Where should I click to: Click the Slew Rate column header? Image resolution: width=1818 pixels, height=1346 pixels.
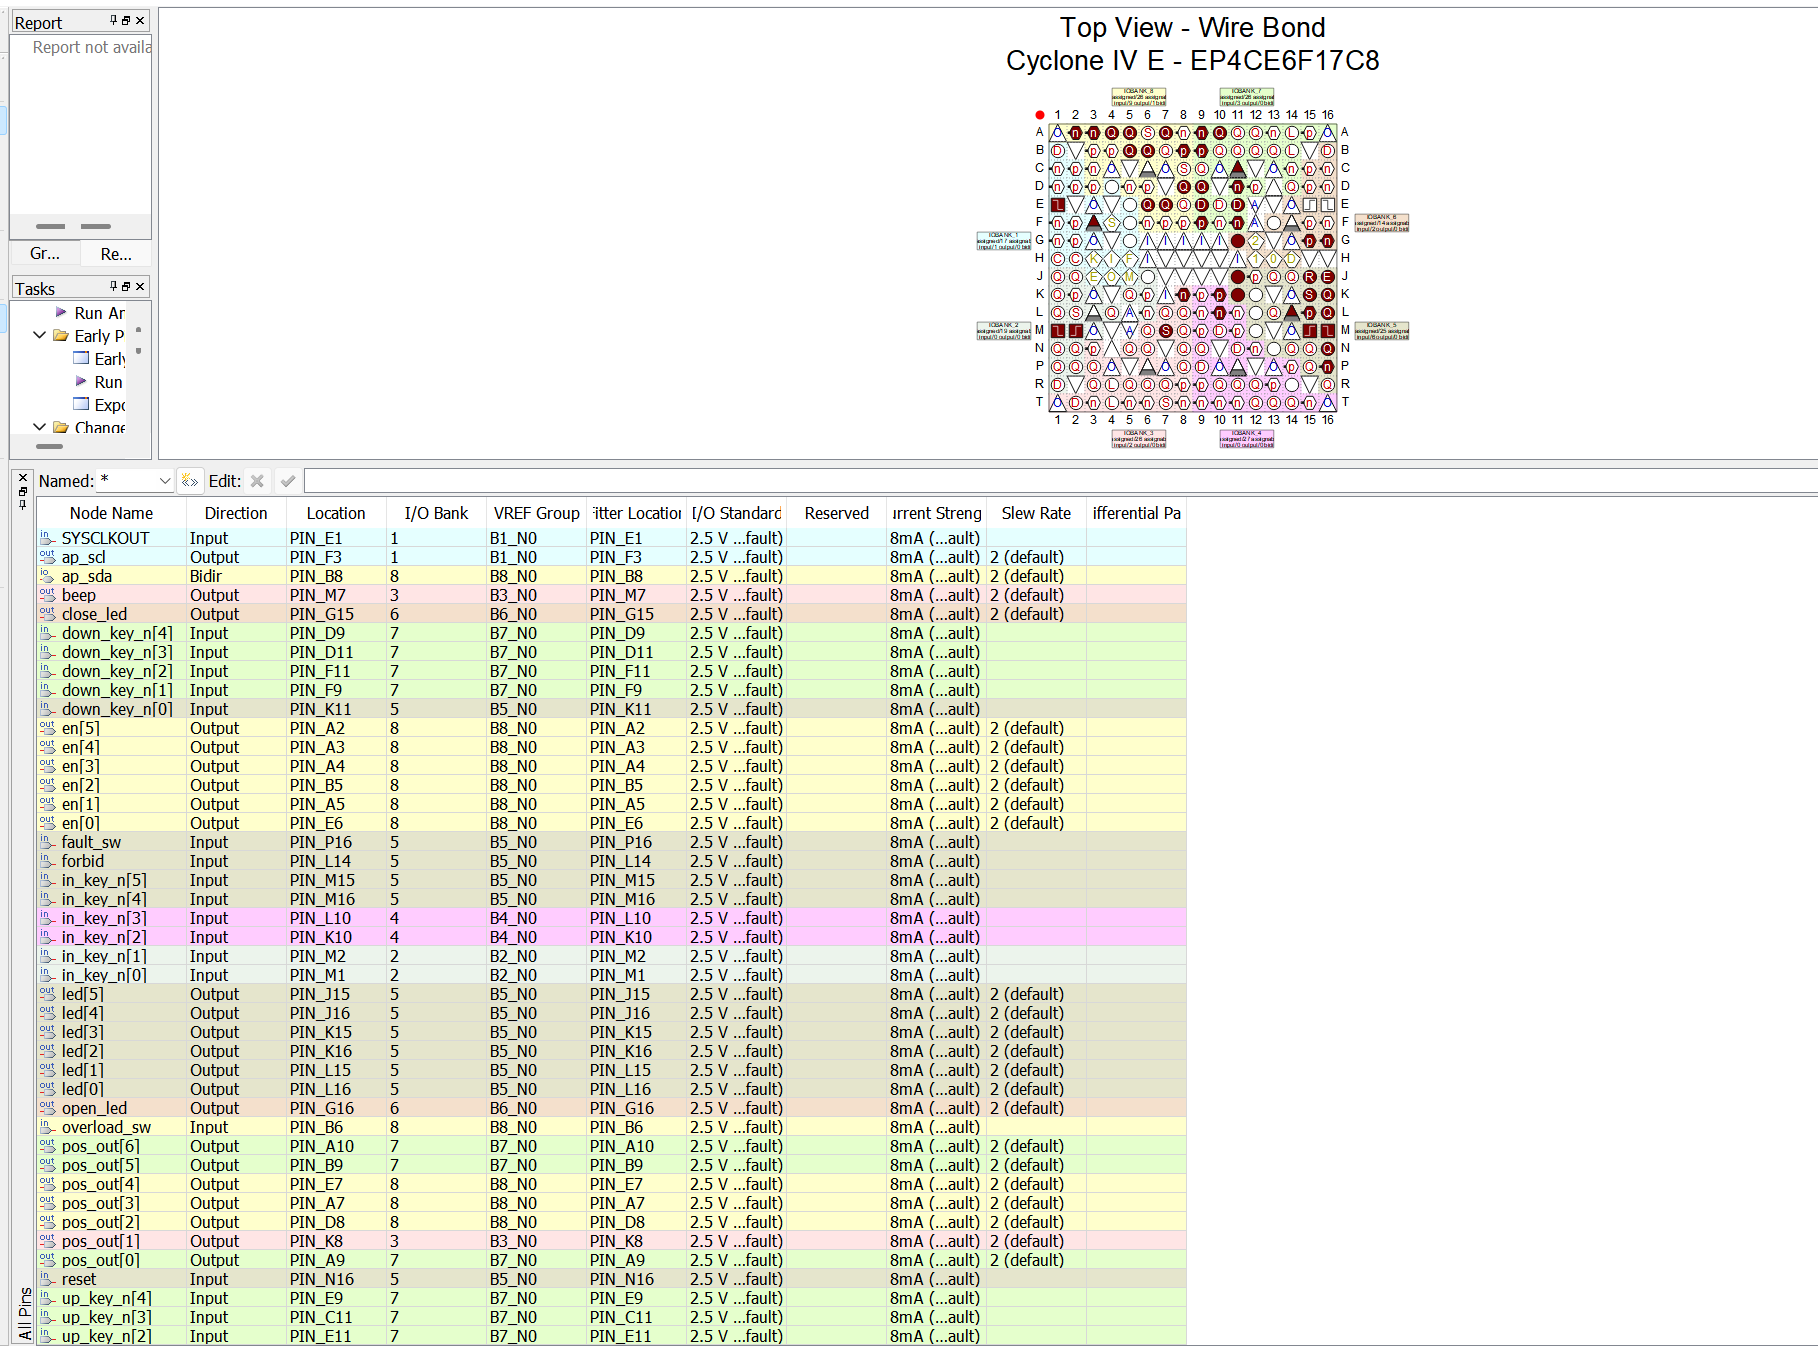pyautogui.click(x=1036, y=513)
